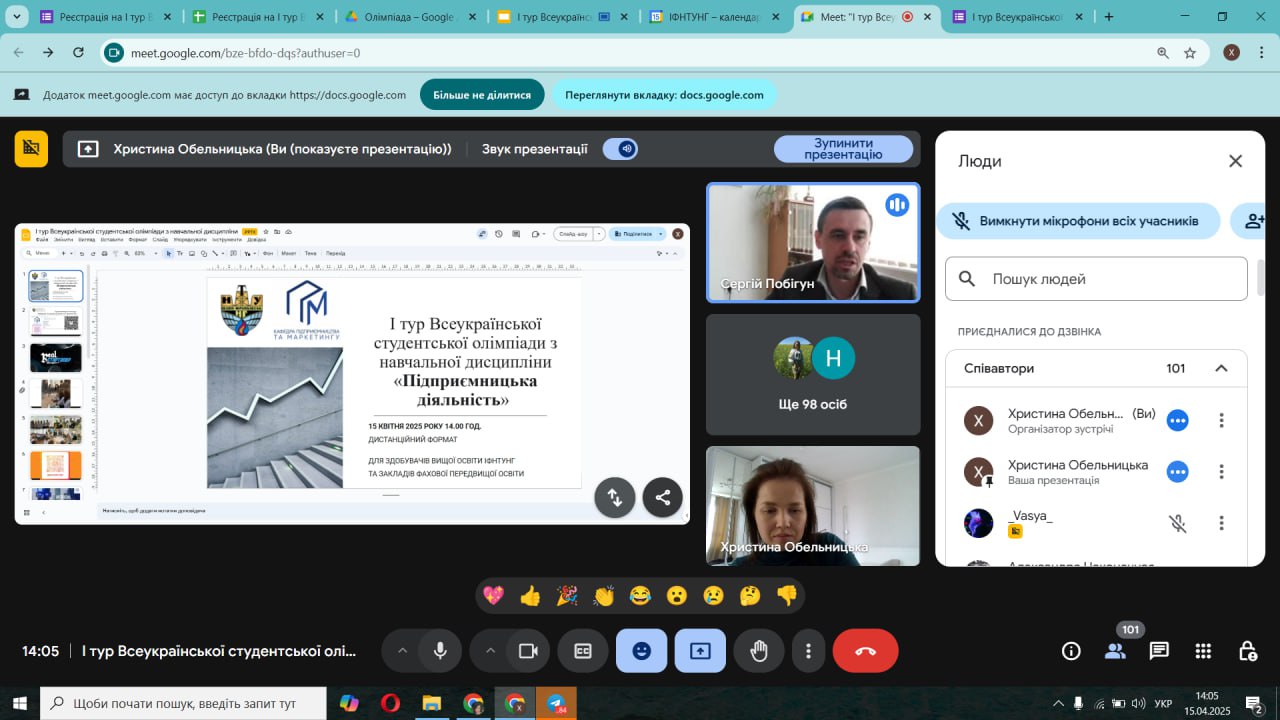Send laughing with tears reaction
This screenshot has height=720, width=1280.
coord(640,596)
